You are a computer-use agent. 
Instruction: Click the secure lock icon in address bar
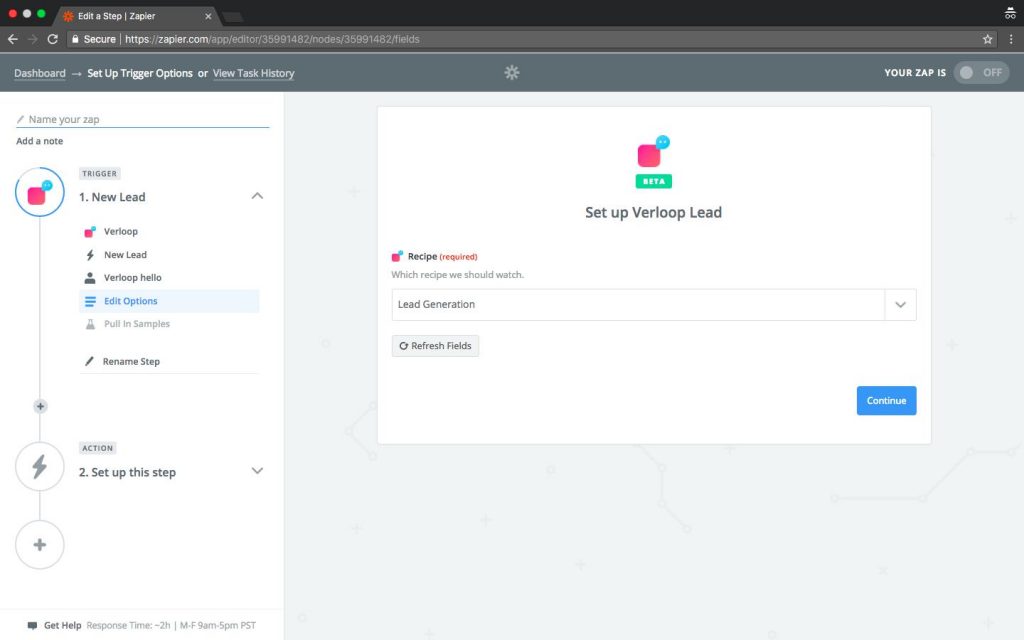tap(75, 39)
